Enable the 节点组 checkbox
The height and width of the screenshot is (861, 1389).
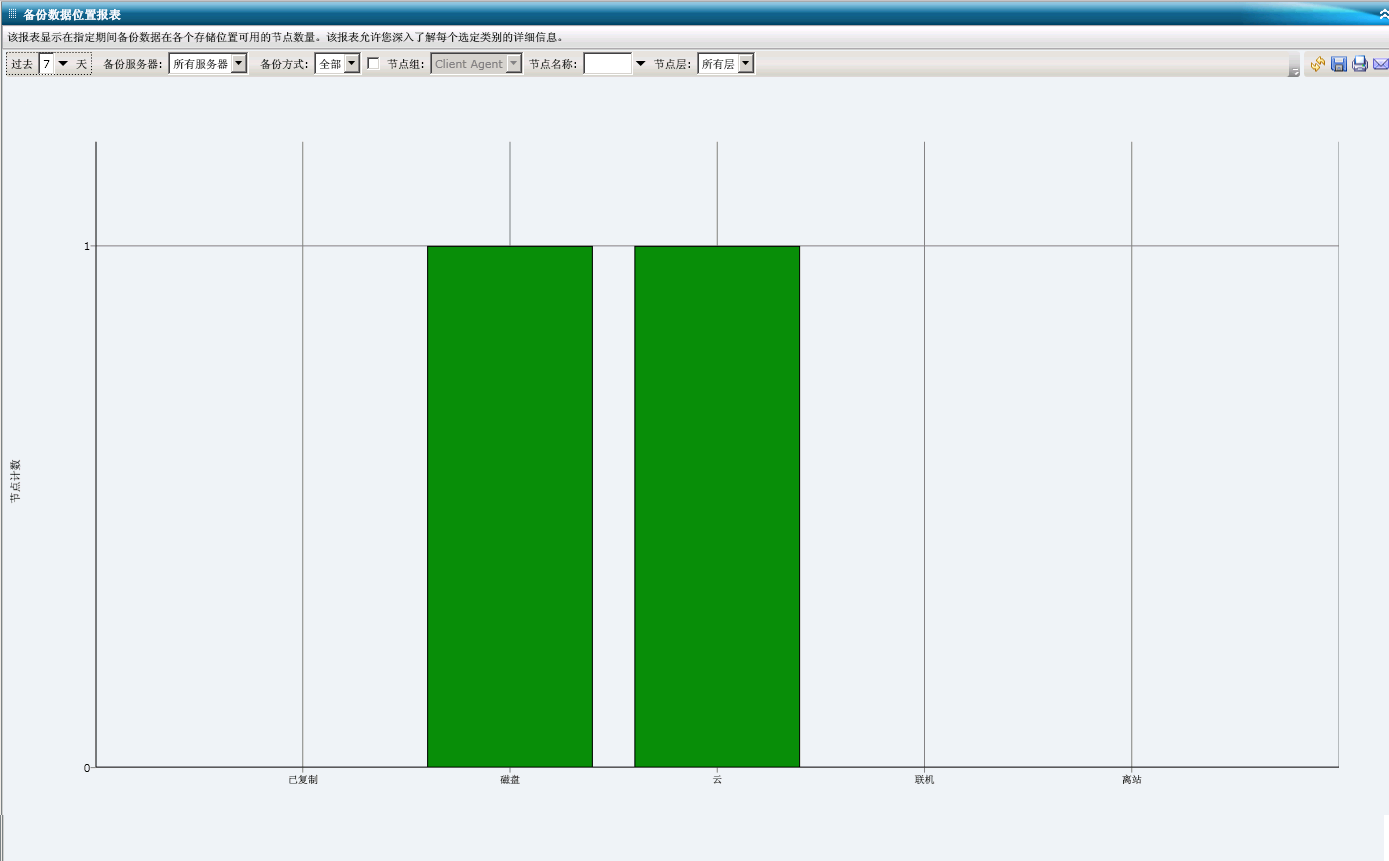[x=373, y=63]
